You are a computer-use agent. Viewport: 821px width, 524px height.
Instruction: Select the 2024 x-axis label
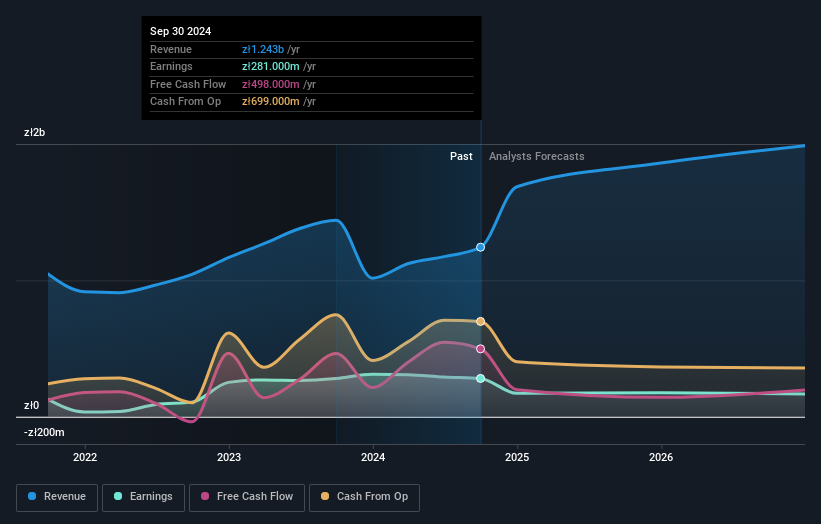click(x=373, y=457)
